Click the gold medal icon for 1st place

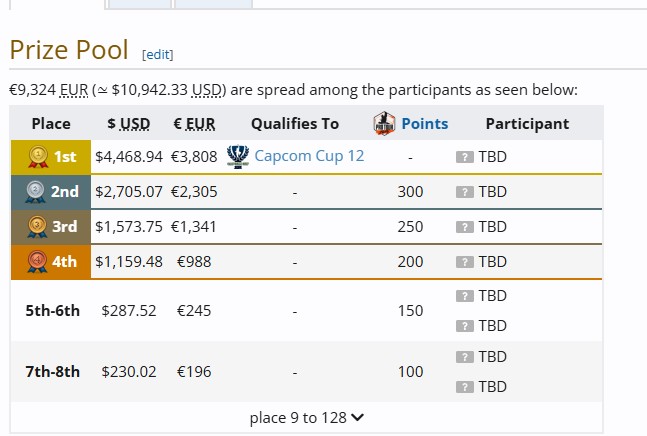38,157
